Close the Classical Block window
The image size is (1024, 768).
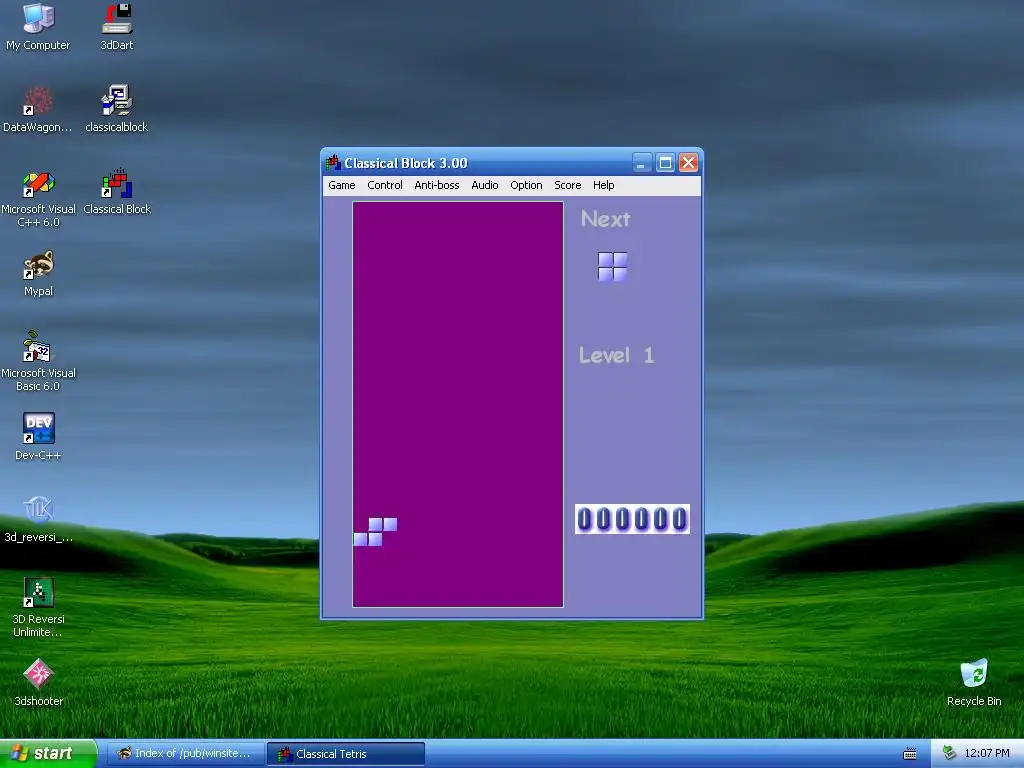(x=688, y=163)
